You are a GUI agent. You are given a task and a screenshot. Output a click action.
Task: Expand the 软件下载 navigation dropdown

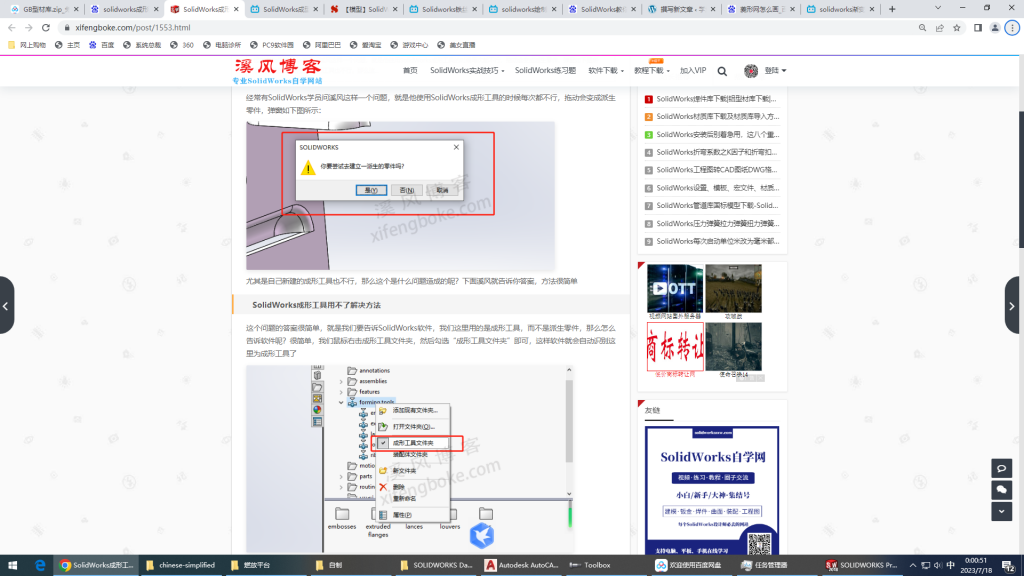(x=604, y=71)
